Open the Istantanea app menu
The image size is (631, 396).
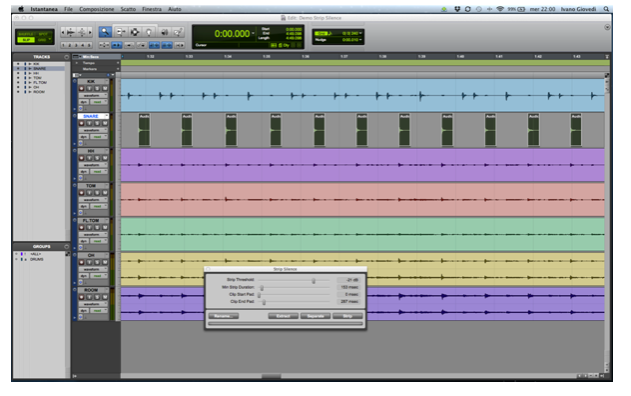point(44,9)
